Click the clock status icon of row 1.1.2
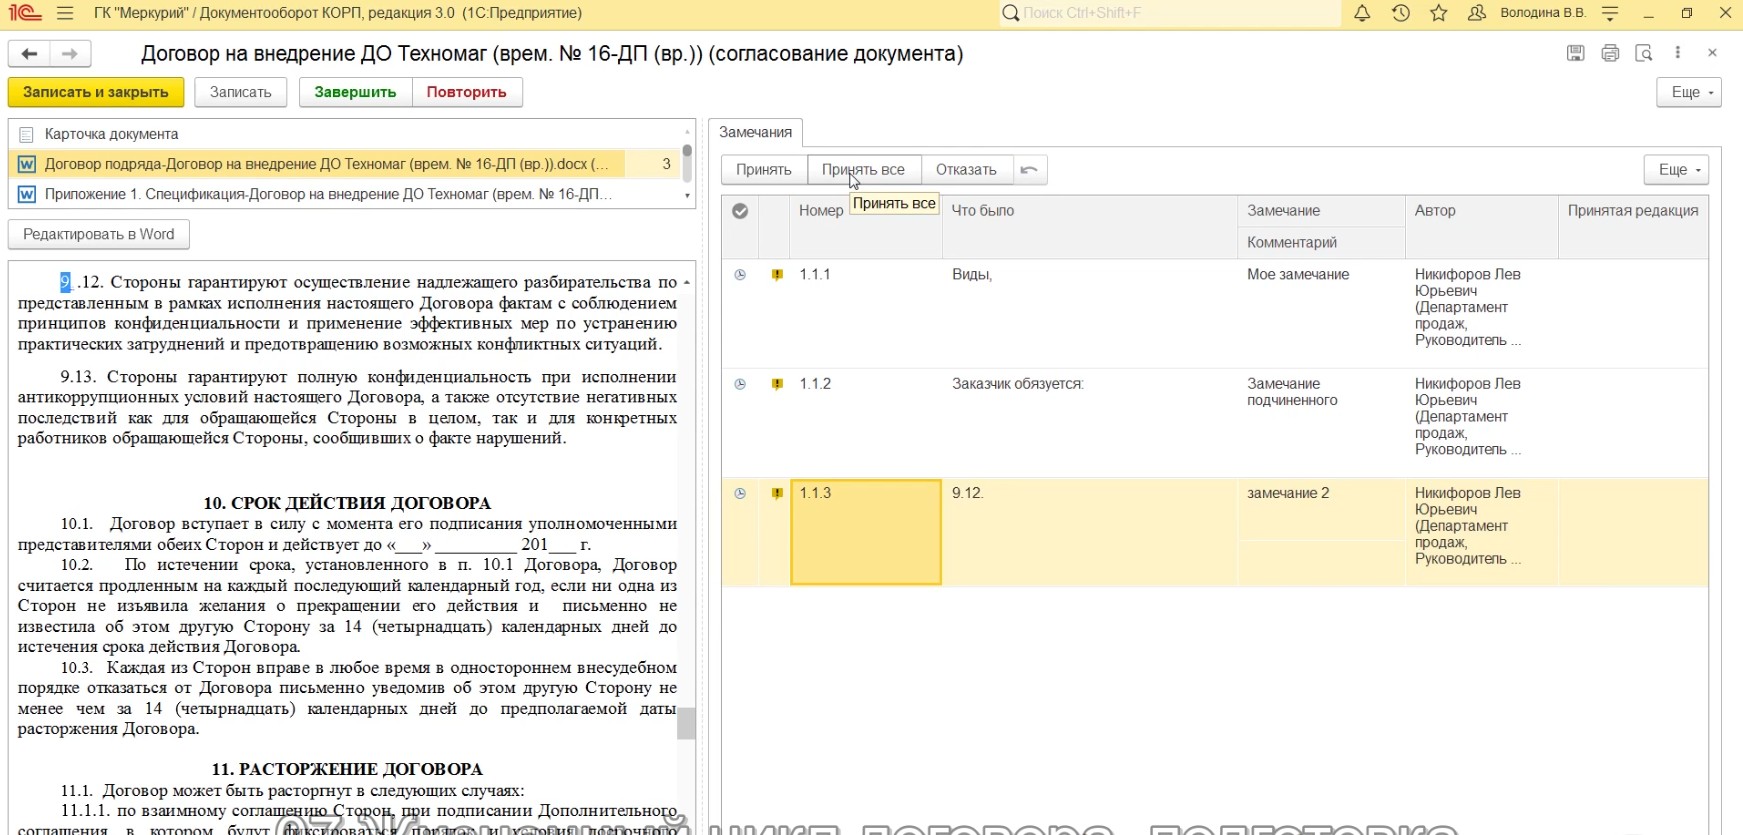This screenshot has height=835, width=1743. click(x=740, y=384)
